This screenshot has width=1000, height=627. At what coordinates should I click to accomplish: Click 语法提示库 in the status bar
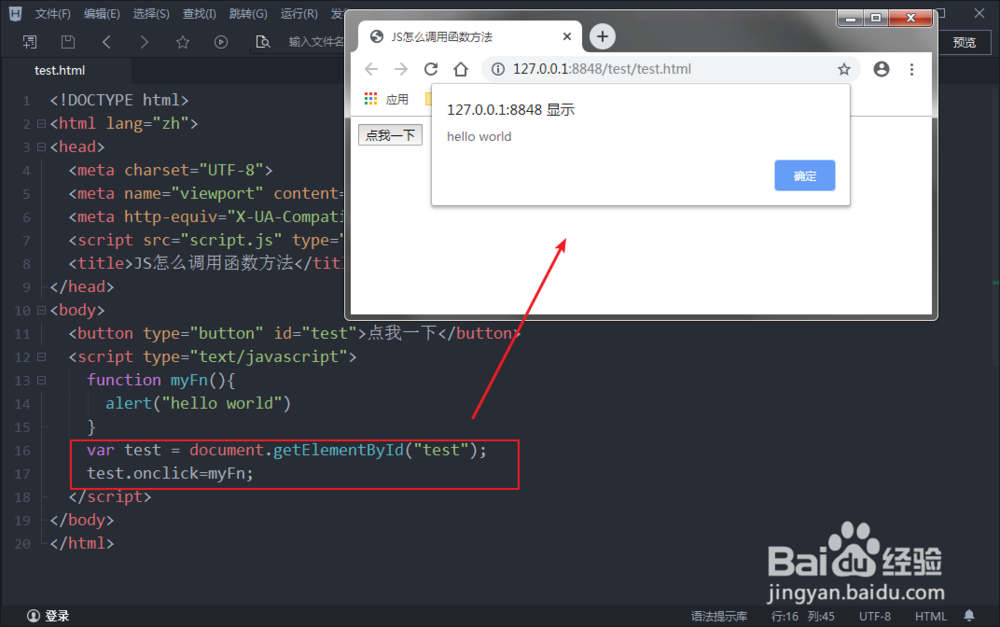pos(719,616)
